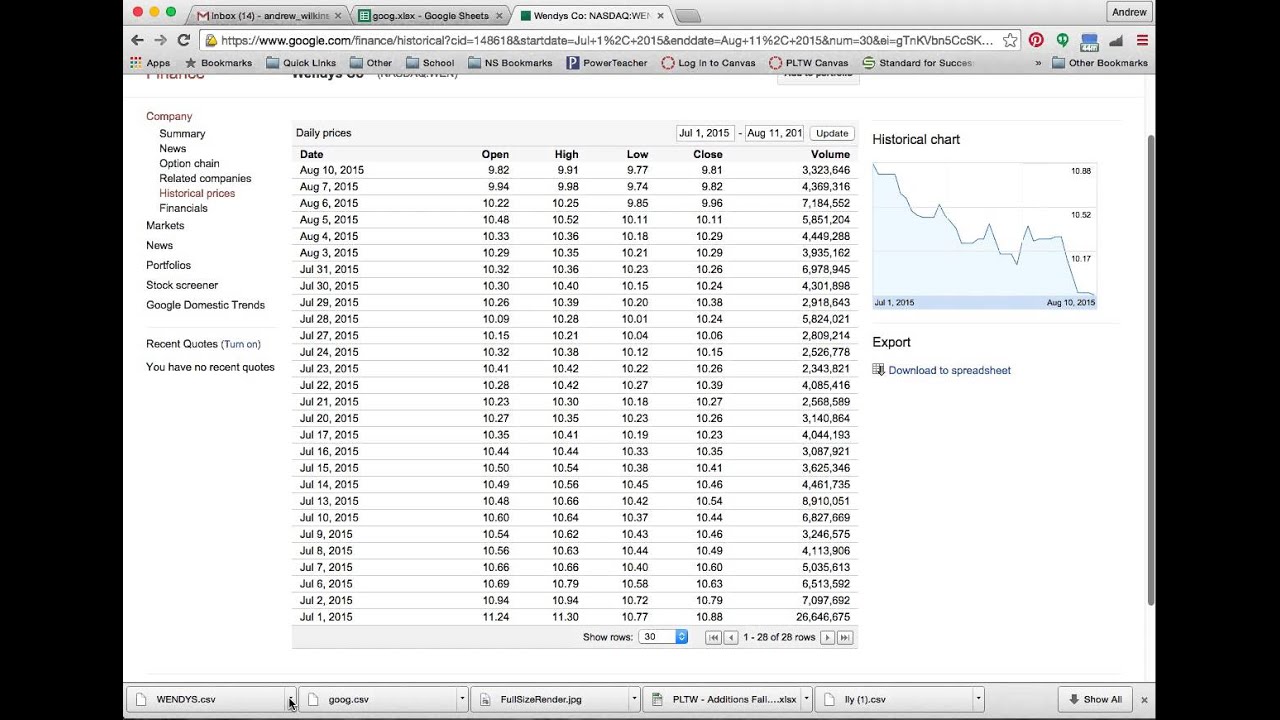Open the gray staircase extension icon

(1116, 40)
